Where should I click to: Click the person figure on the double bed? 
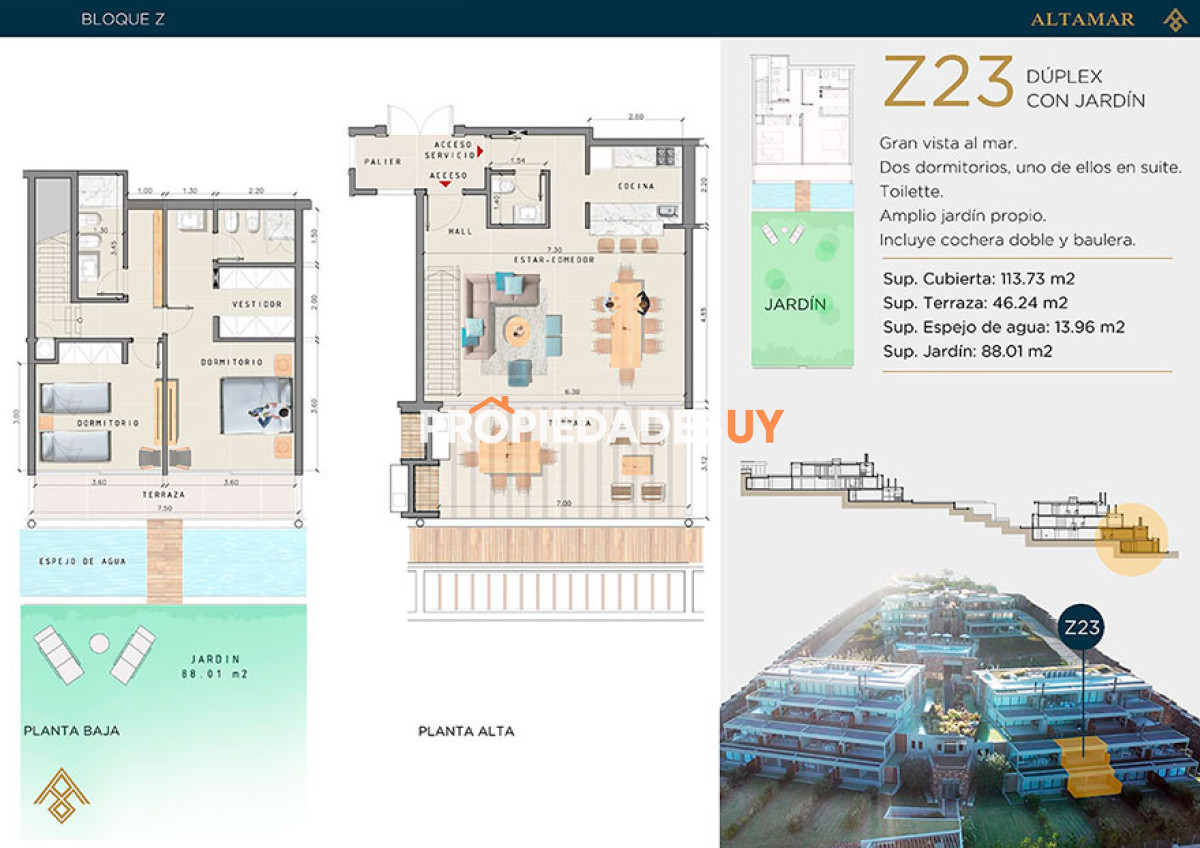[271, 413]
